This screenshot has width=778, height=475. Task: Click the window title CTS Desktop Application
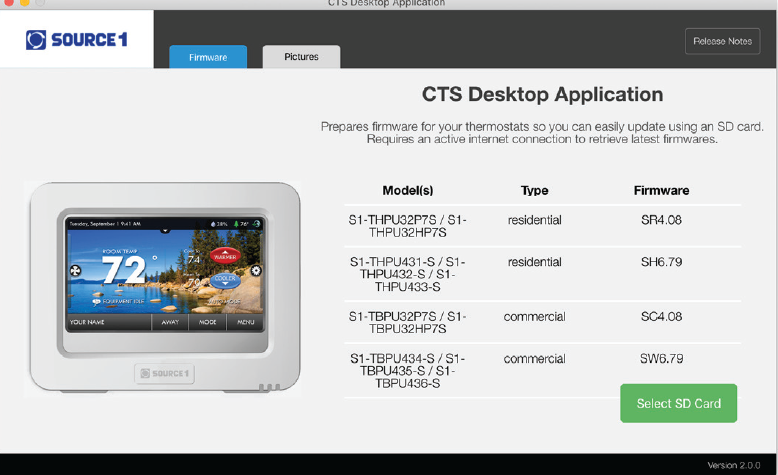click(387, 3)
